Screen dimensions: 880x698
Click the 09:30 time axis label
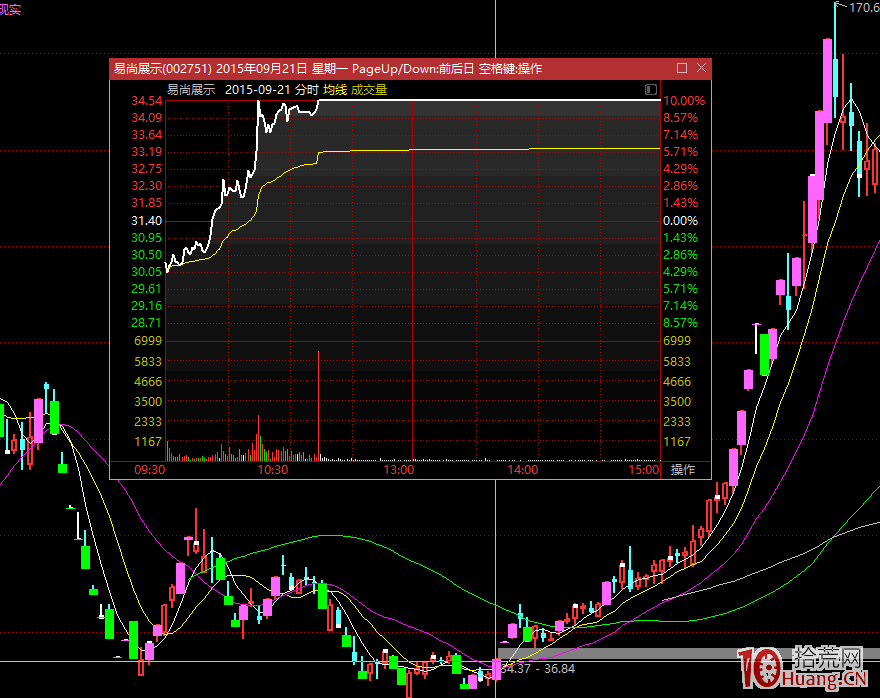click(150, 470)
